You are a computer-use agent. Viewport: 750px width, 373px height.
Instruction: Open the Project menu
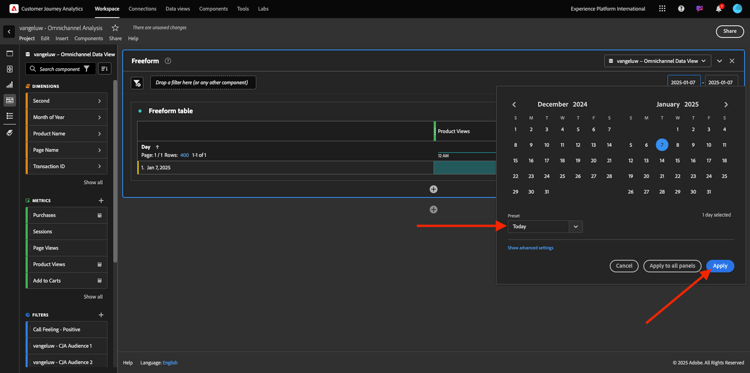click(27, 38)
